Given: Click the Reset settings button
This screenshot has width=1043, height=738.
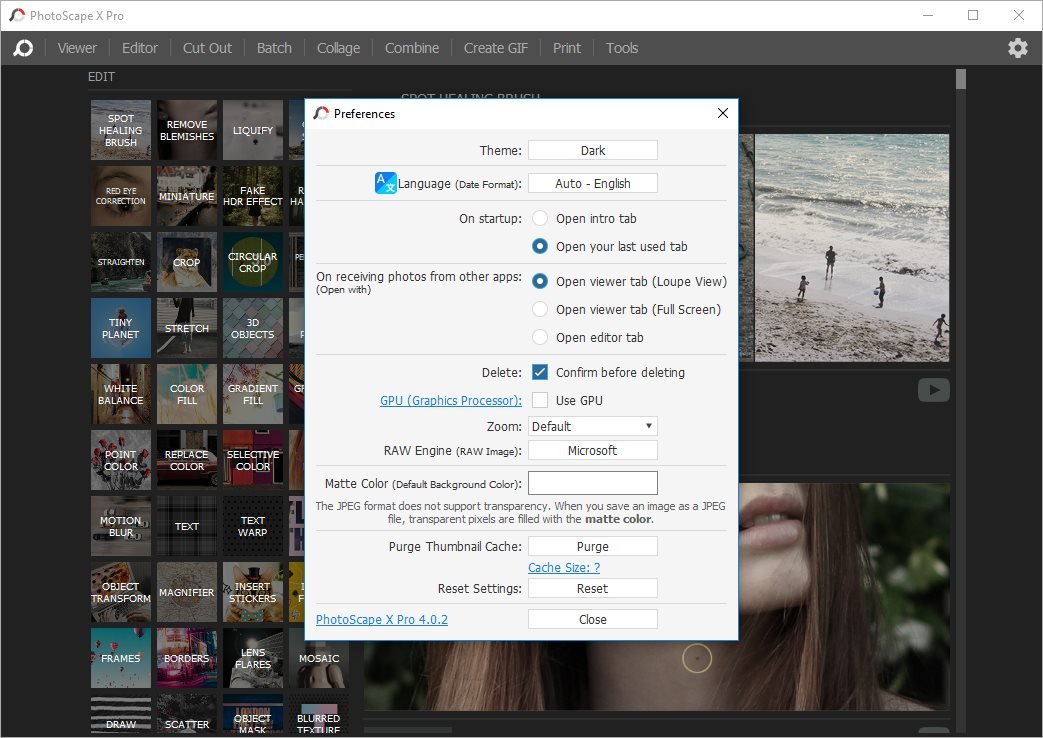Looking at the screenshot, I should coord(593,588).
